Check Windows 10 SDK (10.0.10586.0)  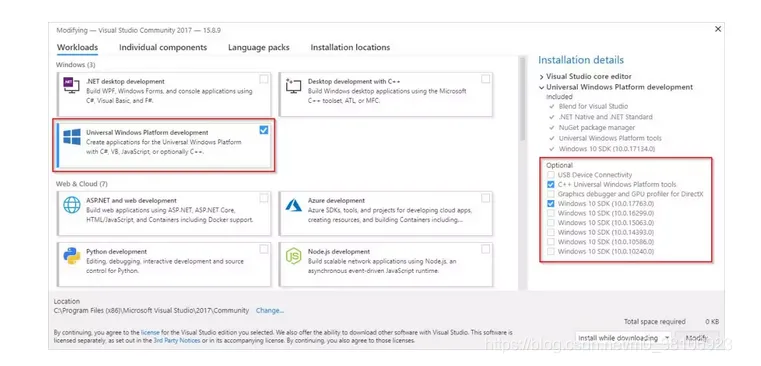(x=550, y=242)
